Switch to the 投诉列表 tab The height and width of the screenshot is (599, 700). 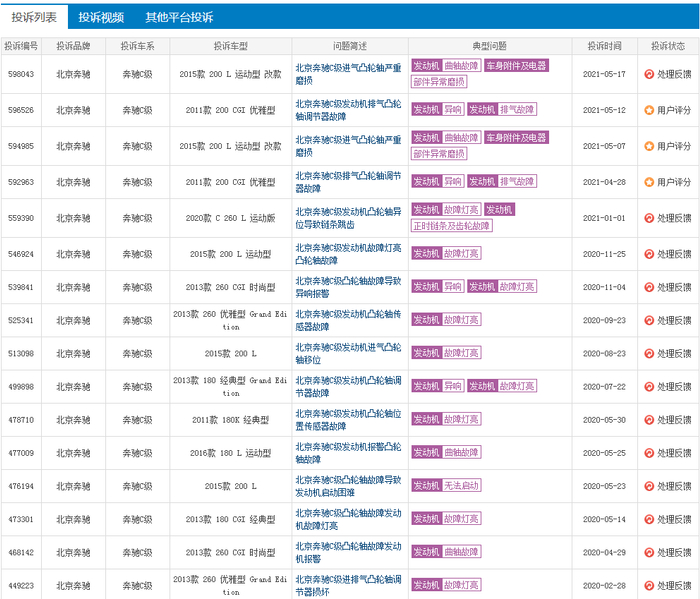[x=34, y=17]
